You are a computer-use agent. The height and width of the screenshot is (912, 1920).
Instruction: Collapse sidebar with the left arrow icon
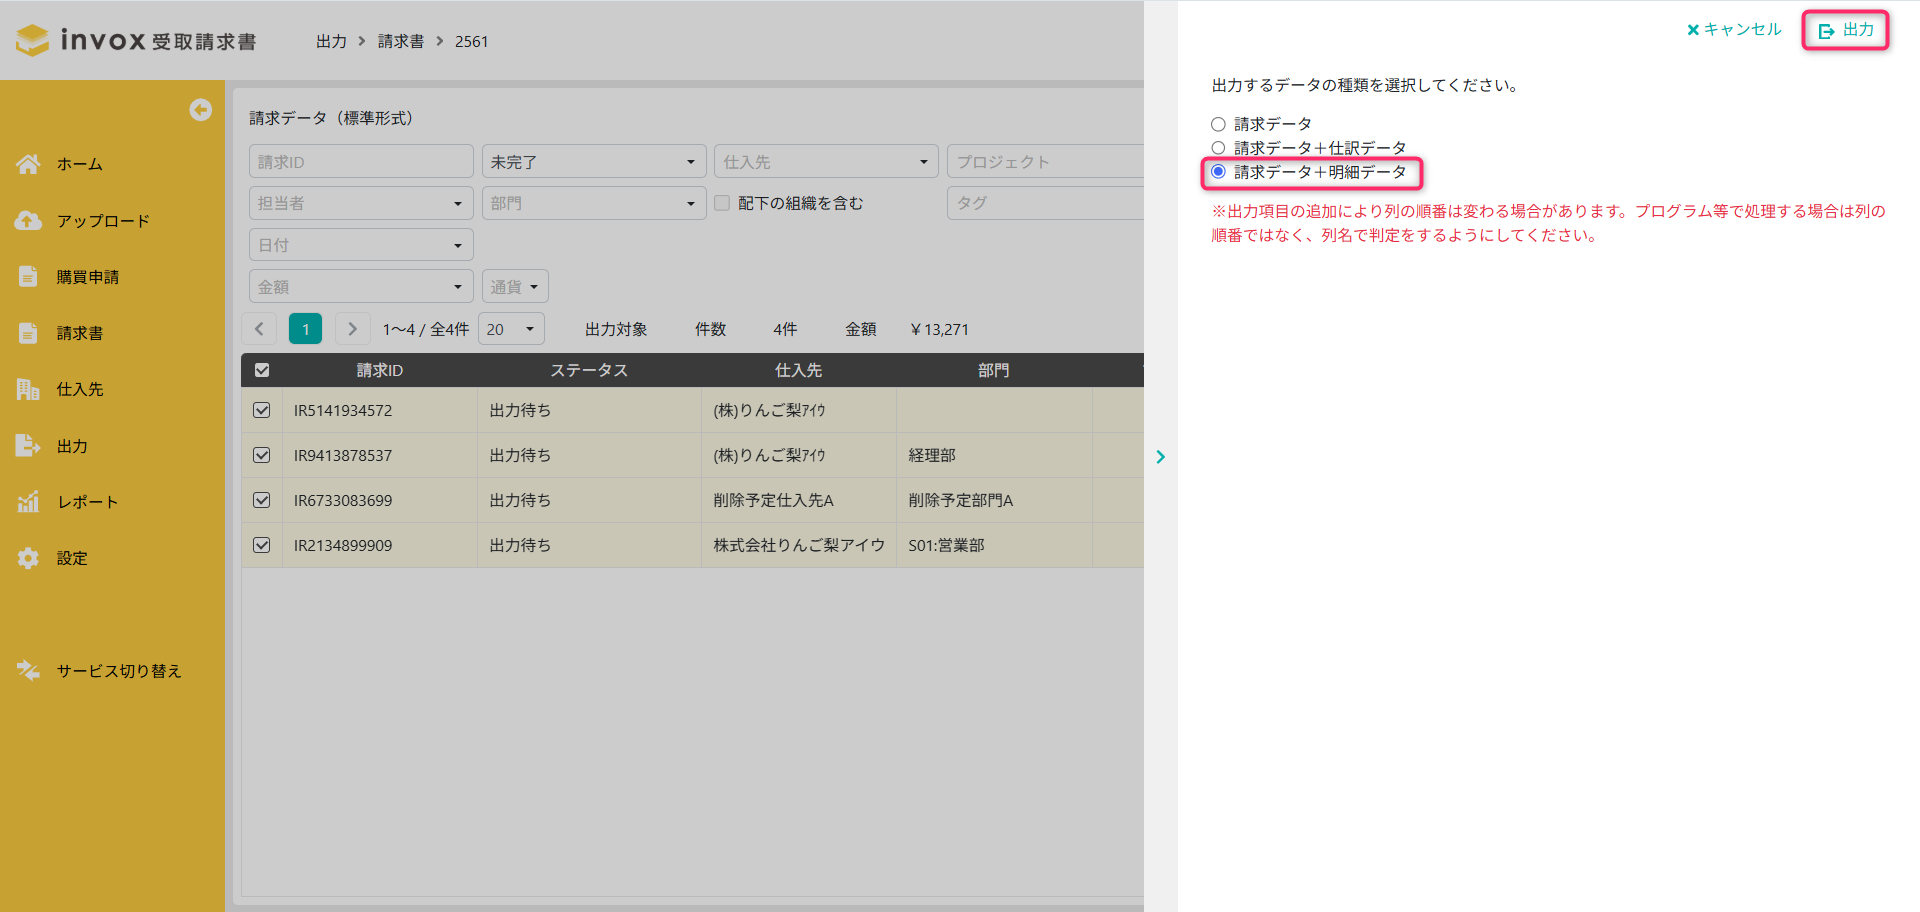pyautogui.click(x=201, y=110)
